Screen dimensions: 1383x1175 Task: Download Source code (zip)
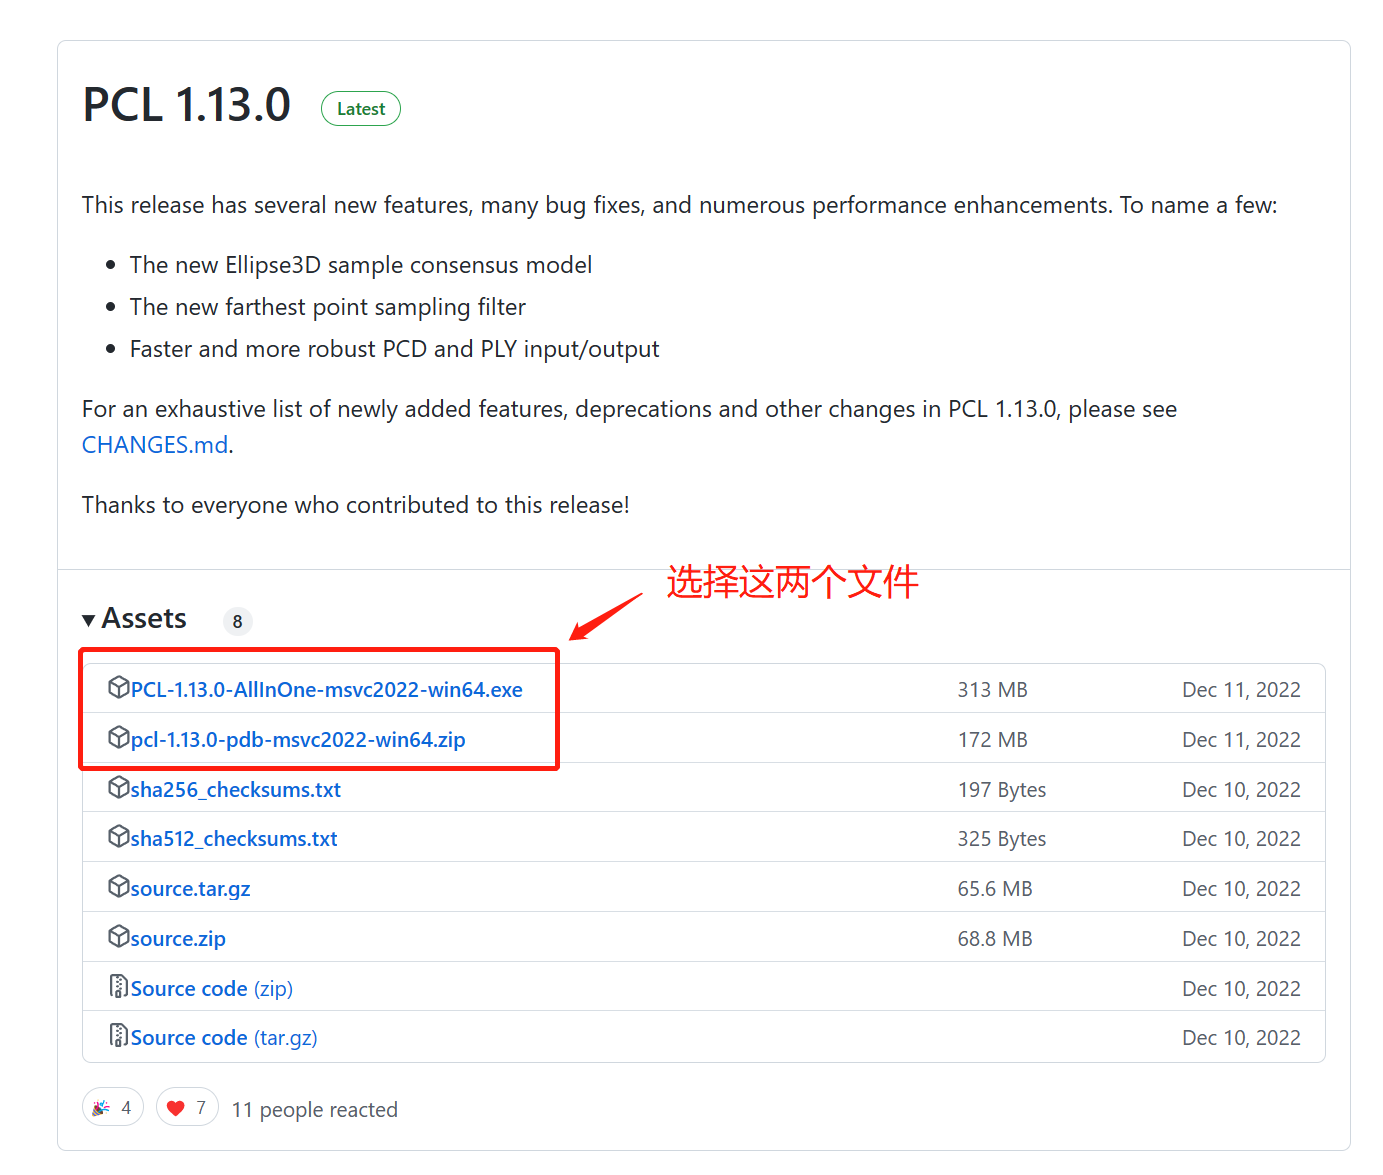(212, 989)
